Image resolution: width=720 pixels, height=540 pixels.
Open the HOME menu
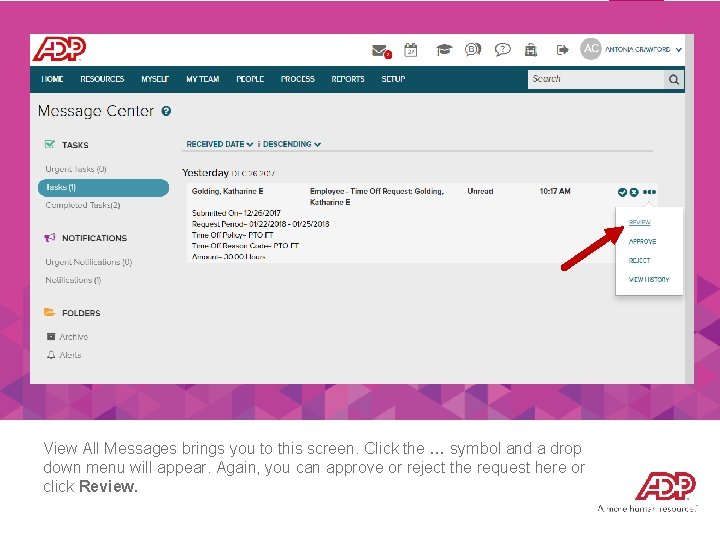point(52,79)
